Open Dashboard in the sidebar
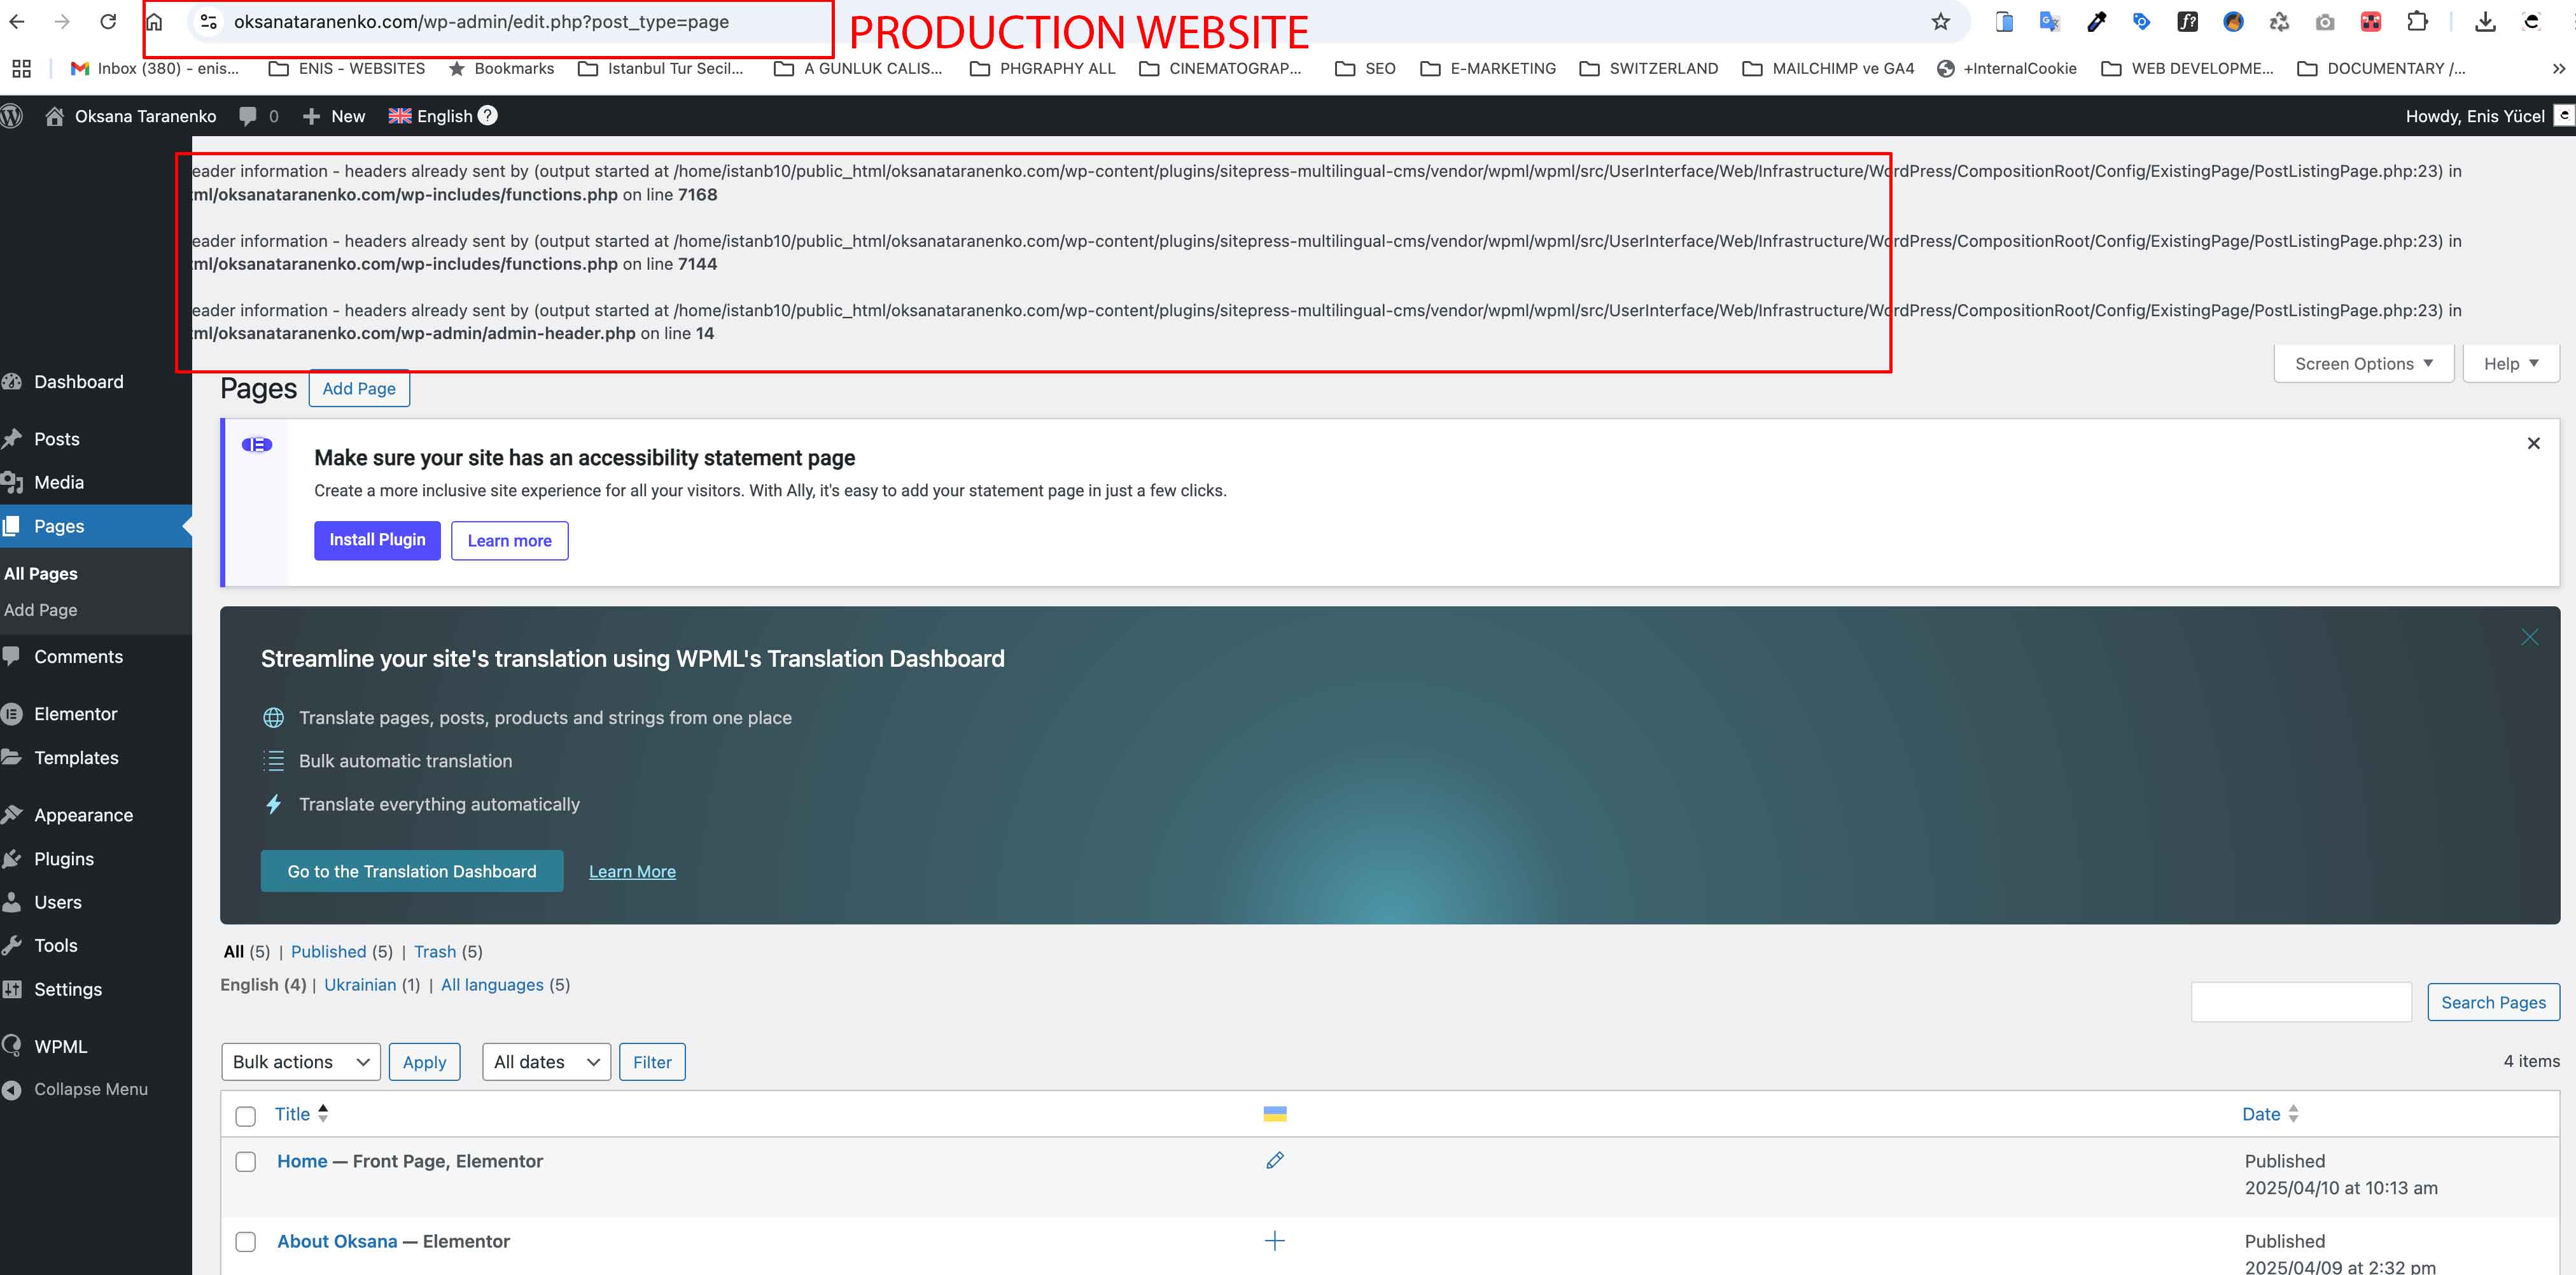 click(x=78, y=382)
